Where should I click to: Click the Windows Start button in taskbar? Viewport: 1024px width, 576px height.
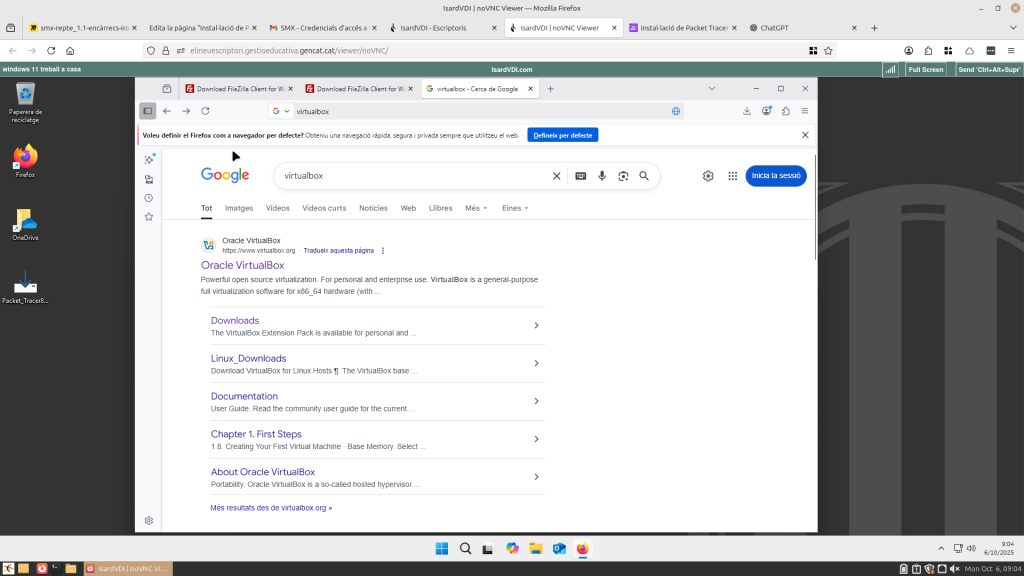(x=441, y=548)
